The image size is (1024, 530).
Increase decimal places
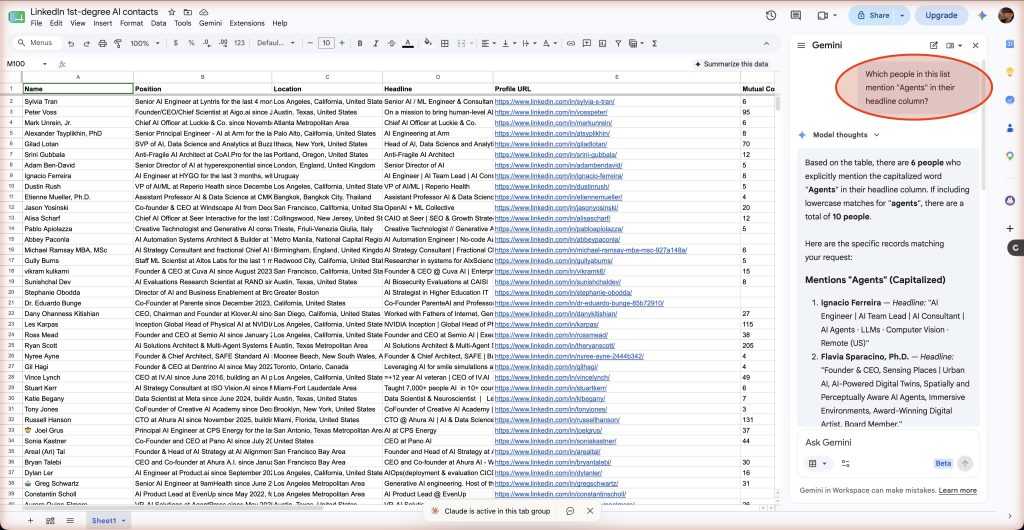coord(223,44)
